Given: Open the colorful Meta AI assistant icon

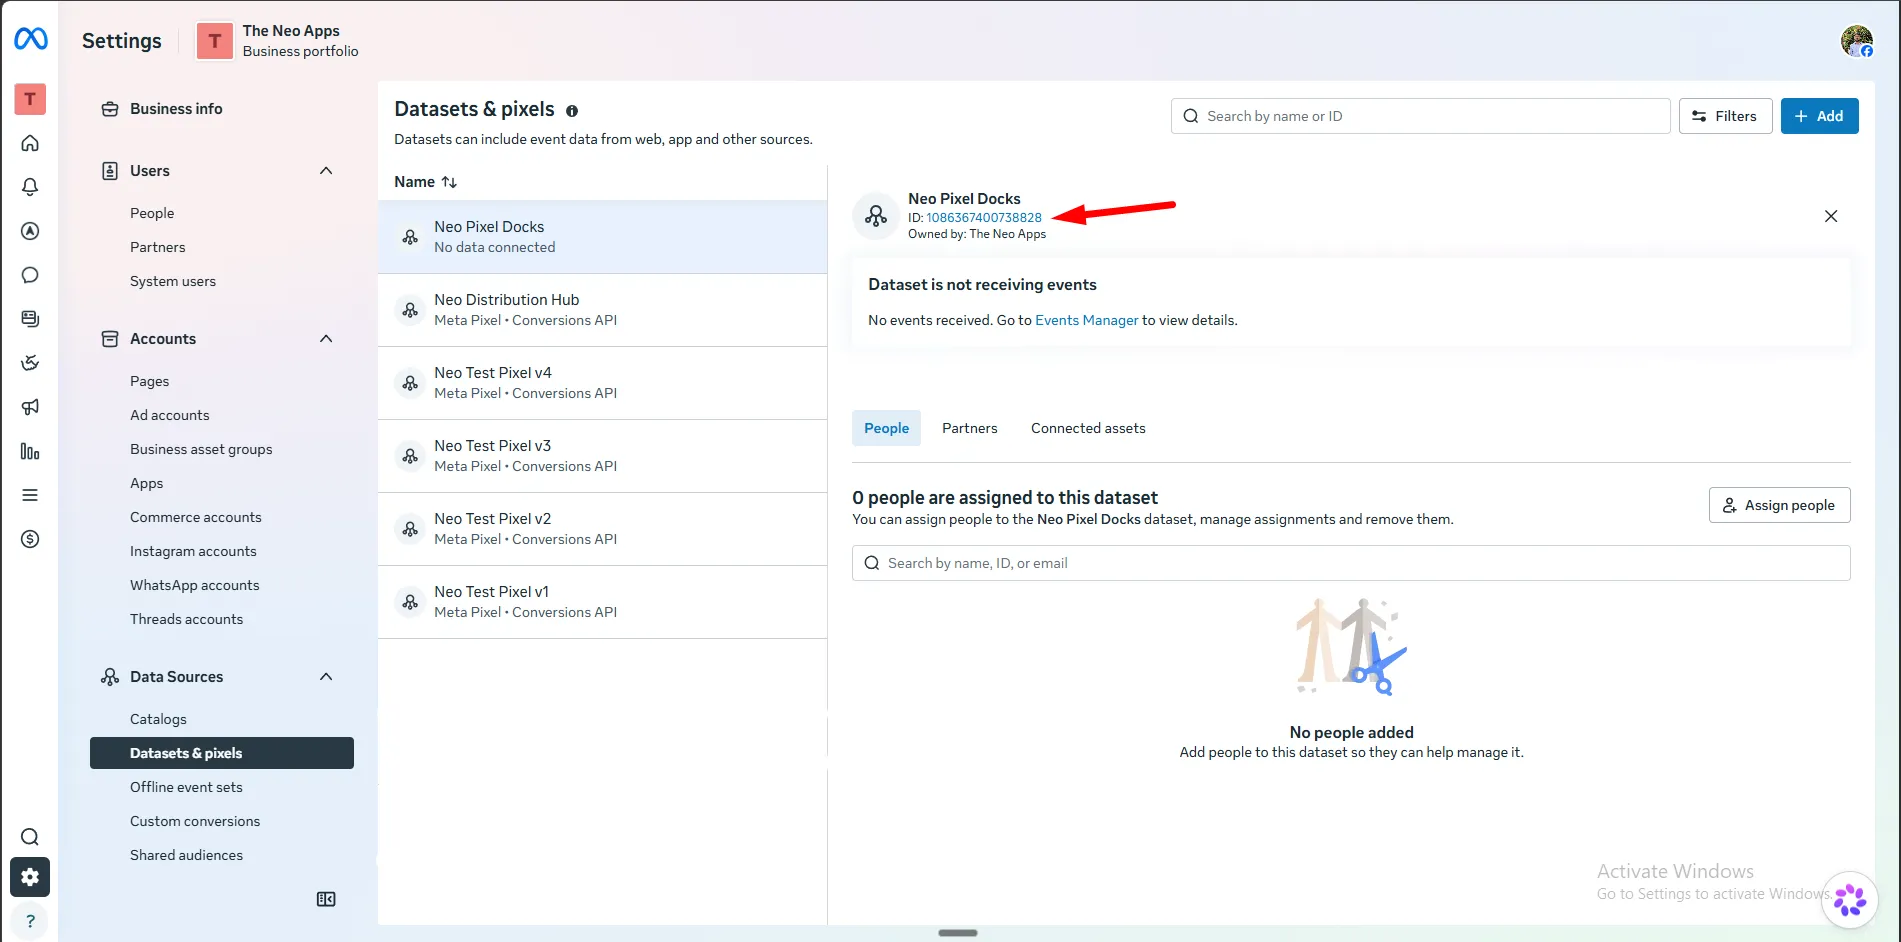Looking at the screenshot, I should (1849, 899).
